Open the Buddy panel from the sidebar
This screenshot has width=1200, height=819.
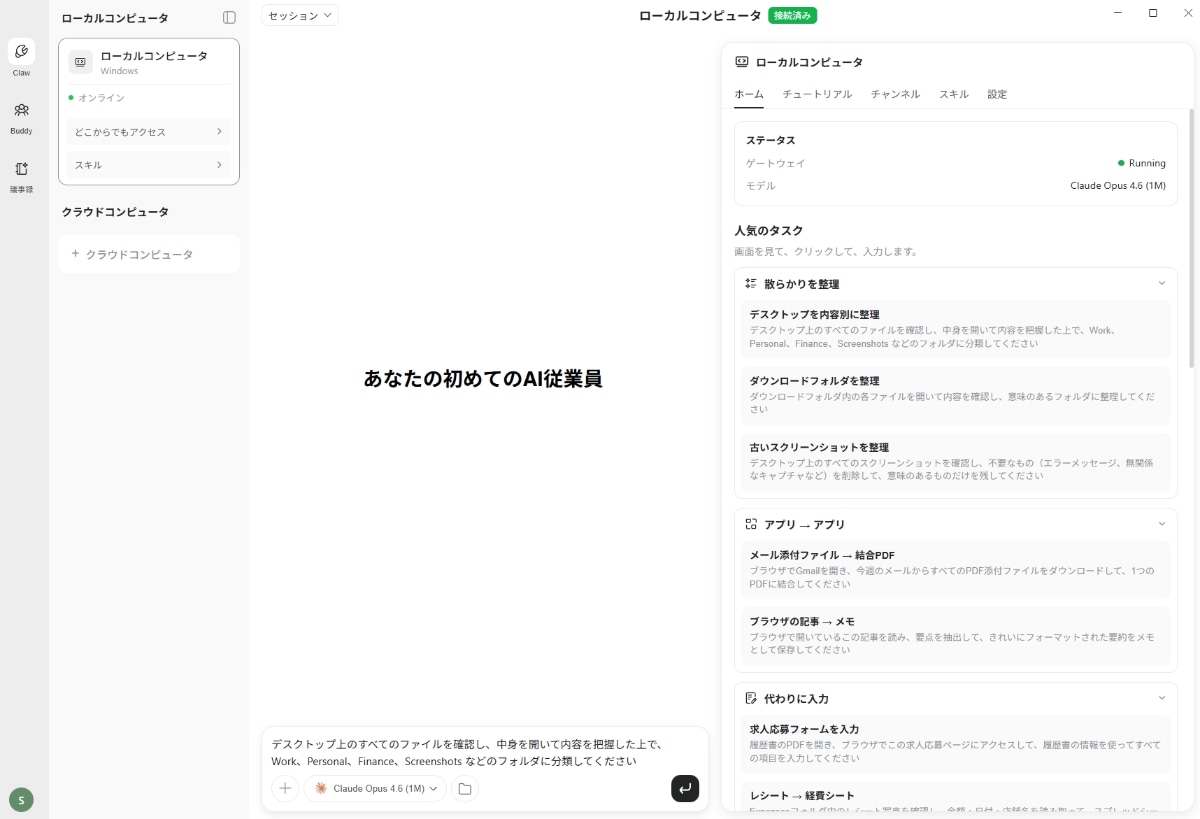(21, 116)
